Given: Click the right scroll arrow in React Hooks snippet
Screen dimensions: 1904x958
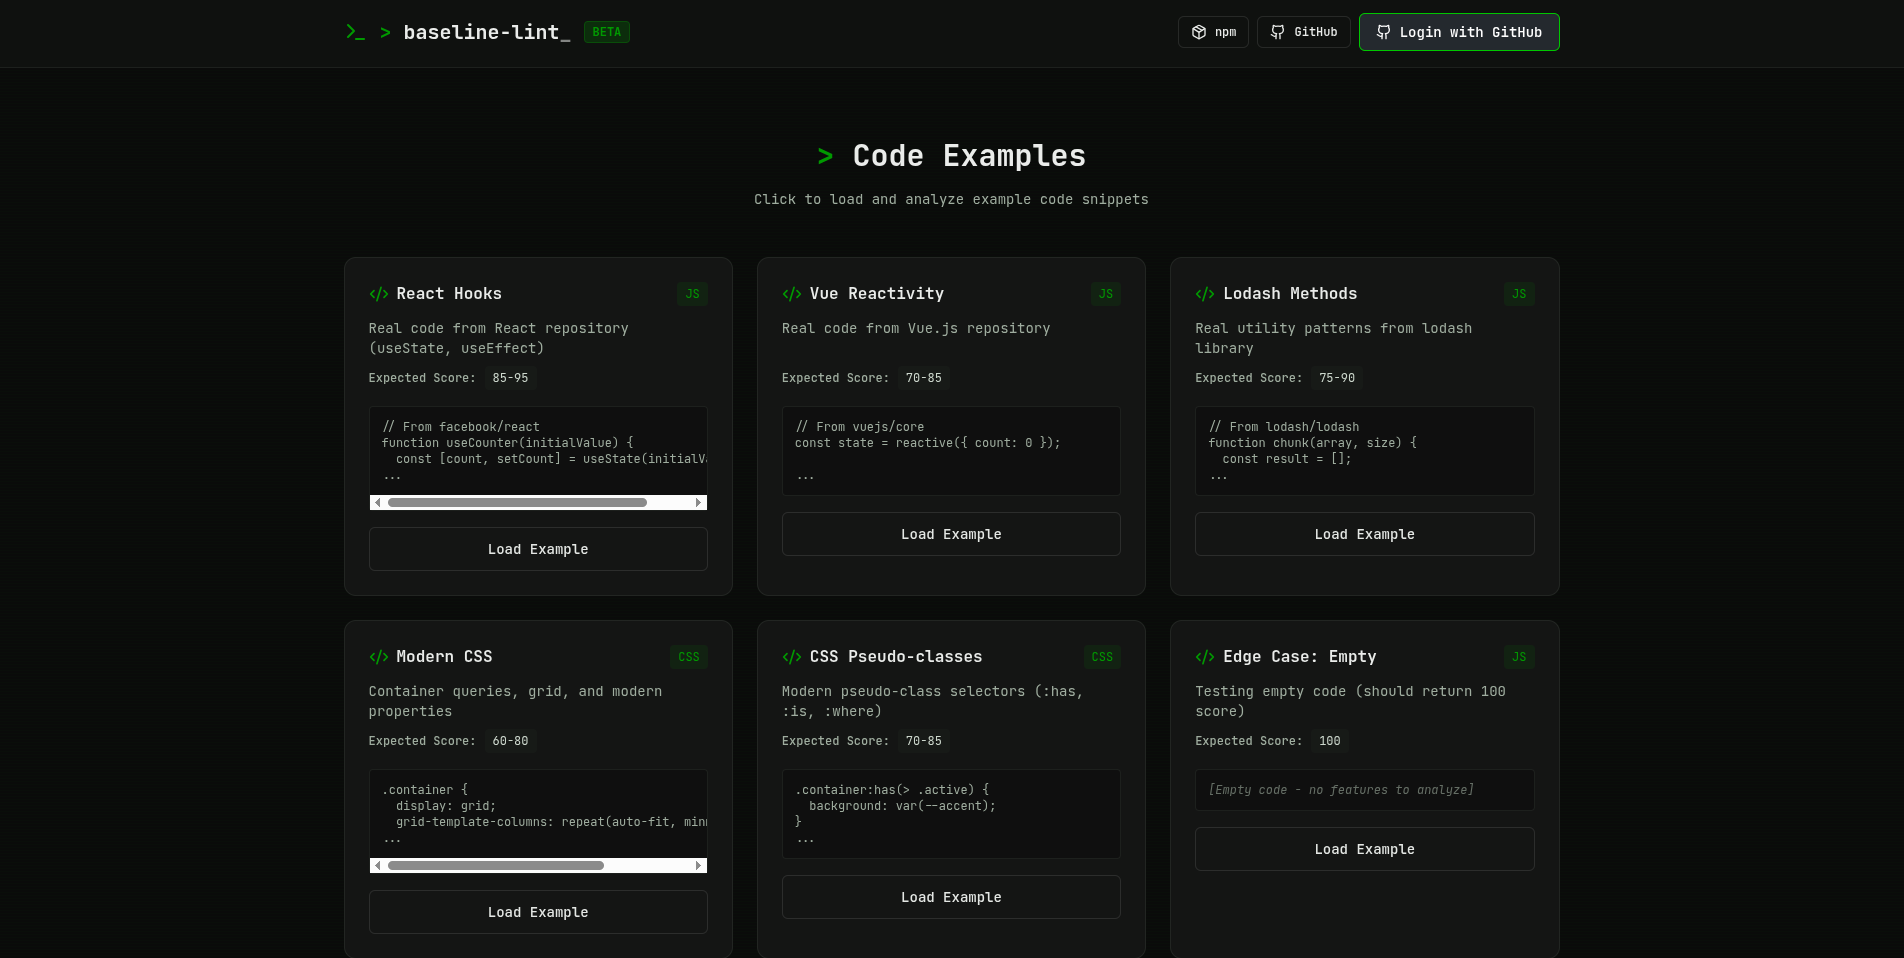Looking at the screenshot, I should (x=698, y=503).
